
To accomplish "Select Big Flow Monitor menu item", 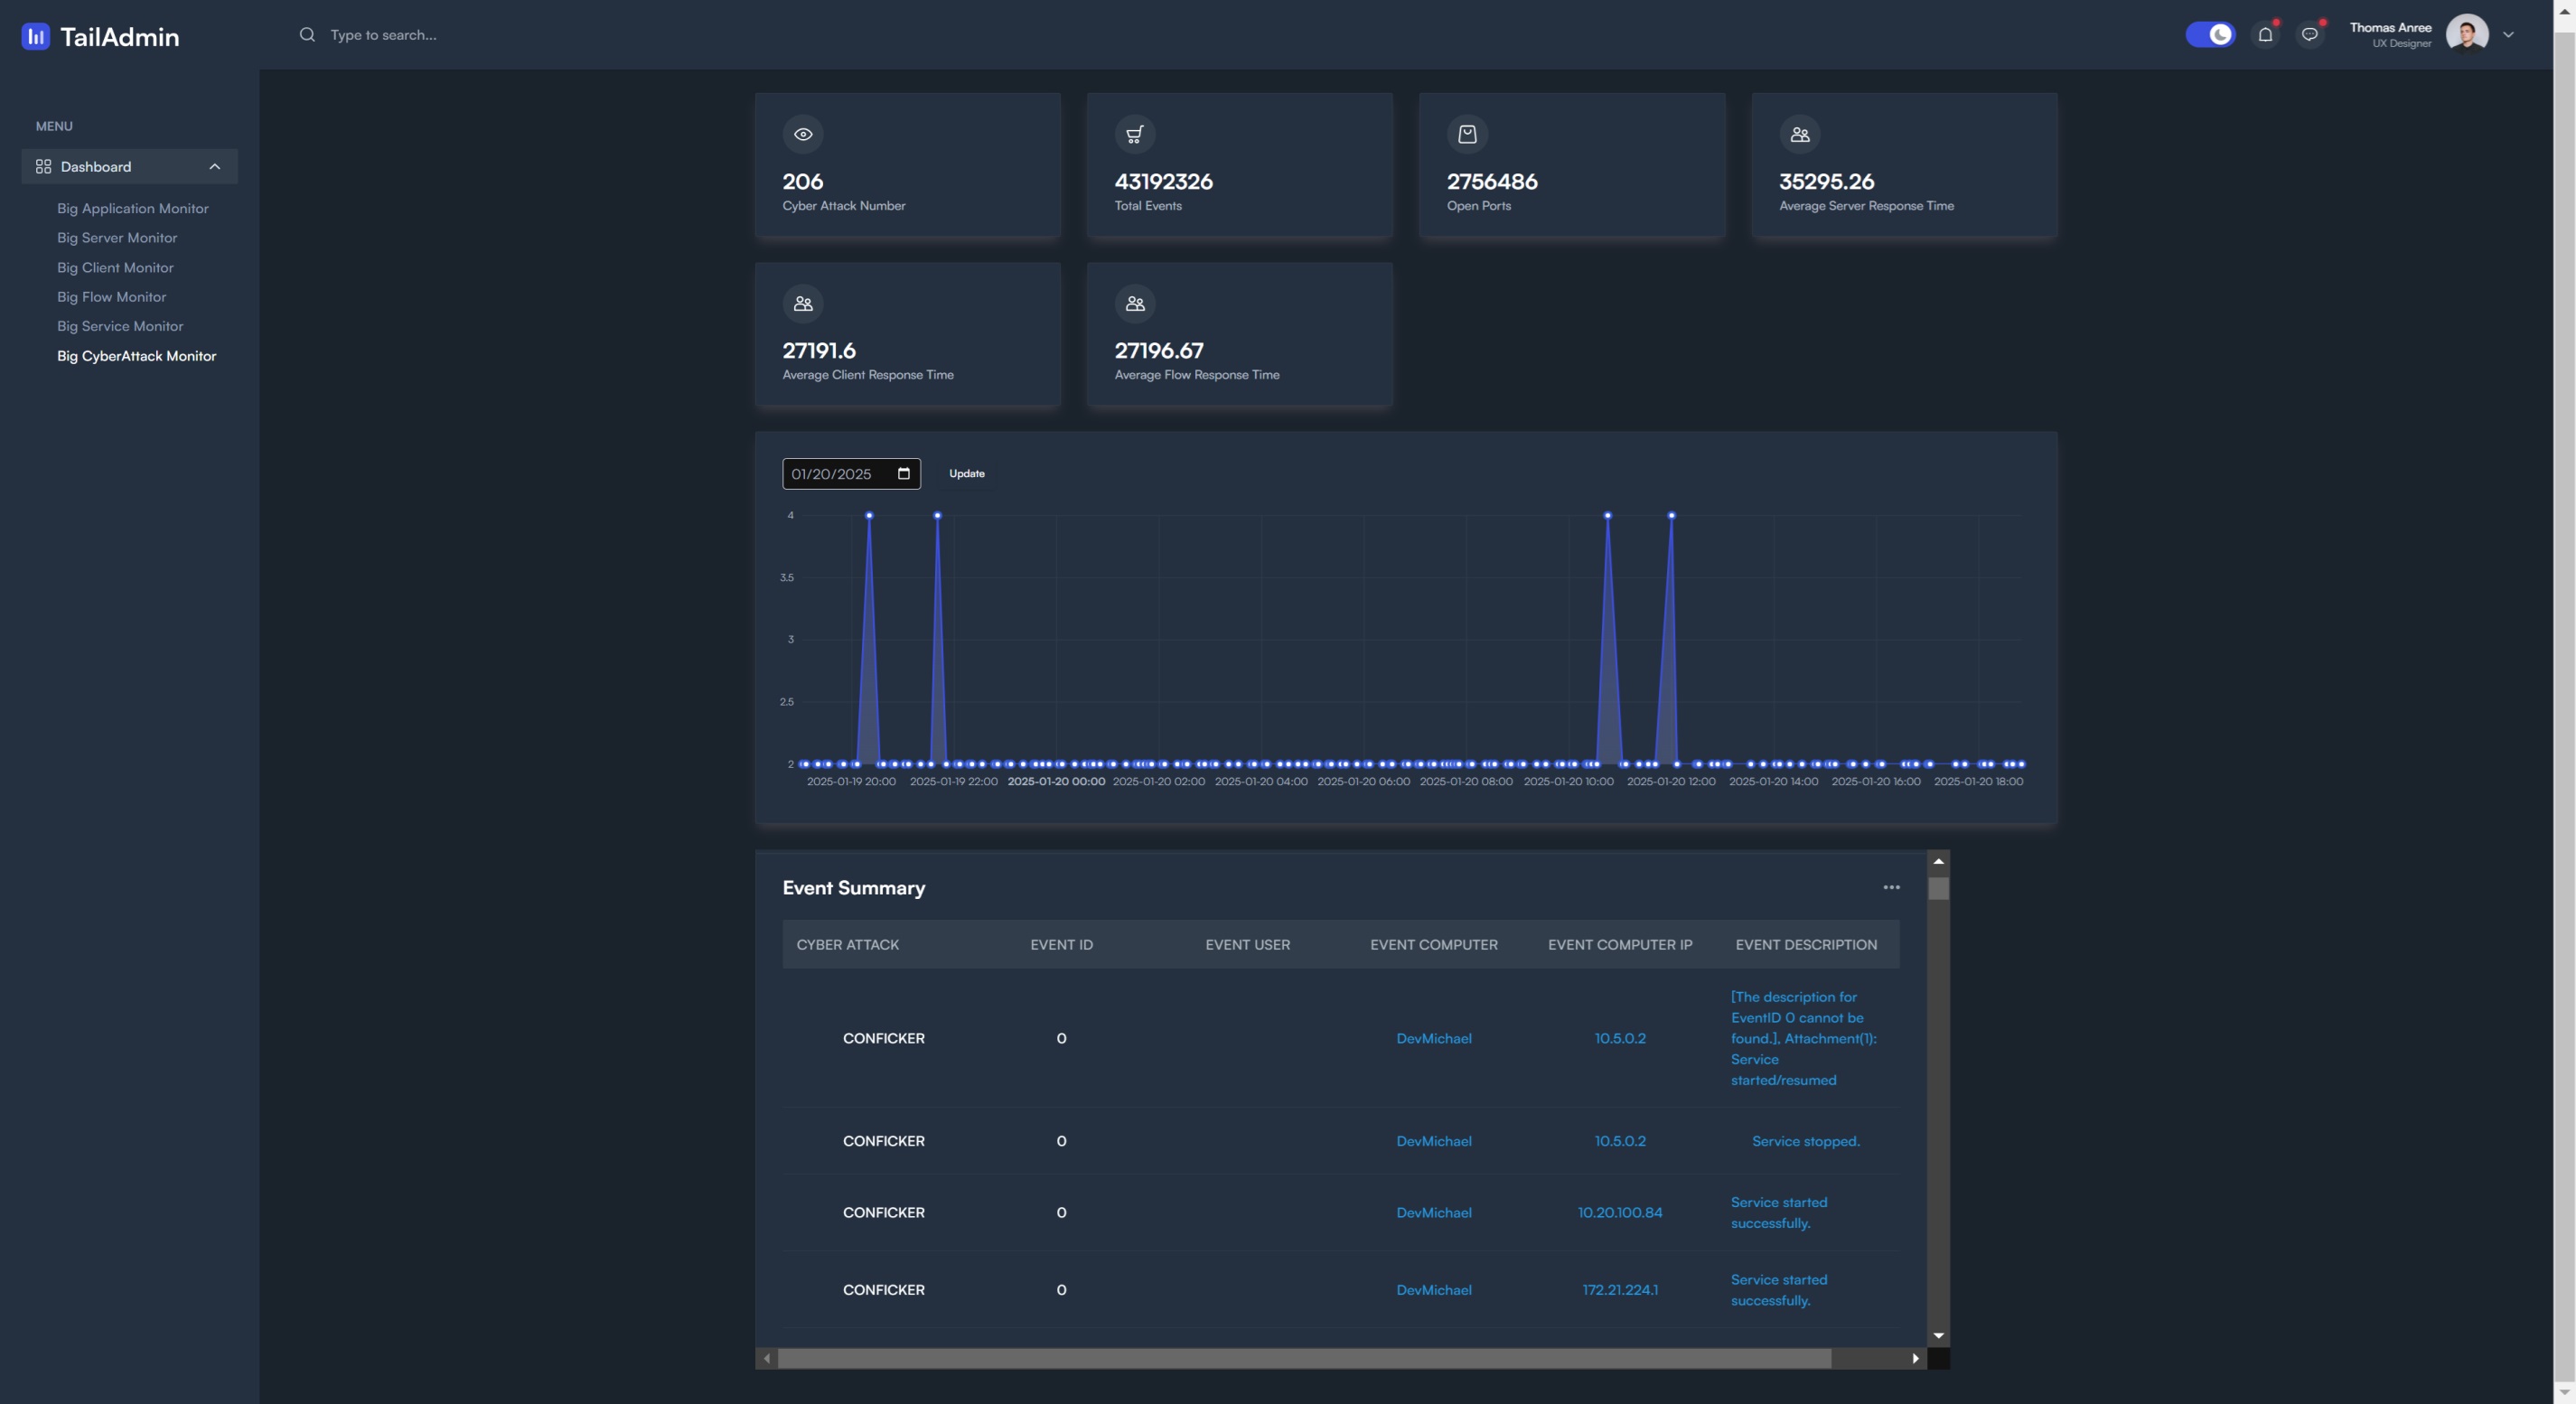I will point(111,297).
